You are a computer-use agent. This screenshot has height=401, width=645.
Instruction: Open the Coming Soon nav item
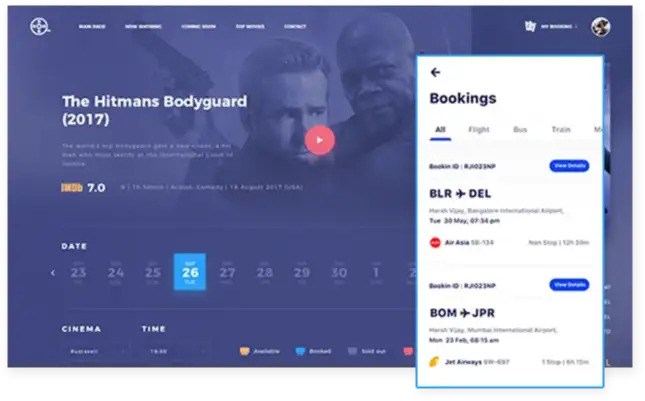click(x=198, y=26)
